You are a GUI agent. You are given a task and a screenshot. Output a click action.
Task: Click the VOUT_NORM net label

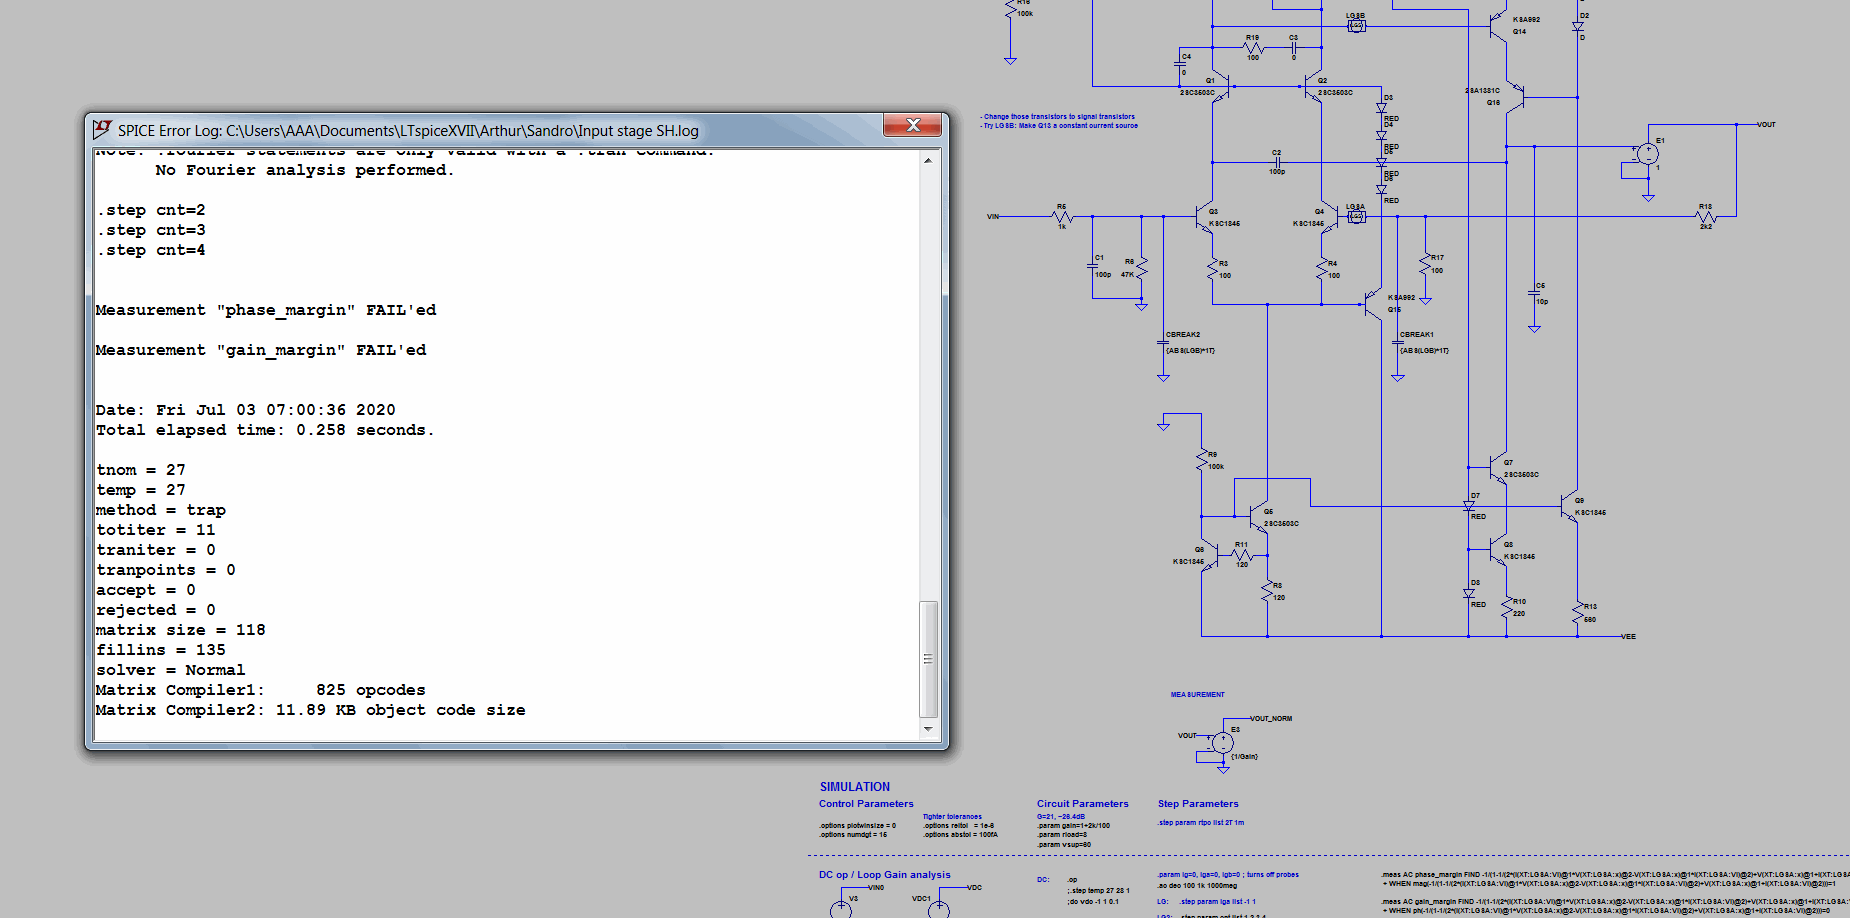1271,719
